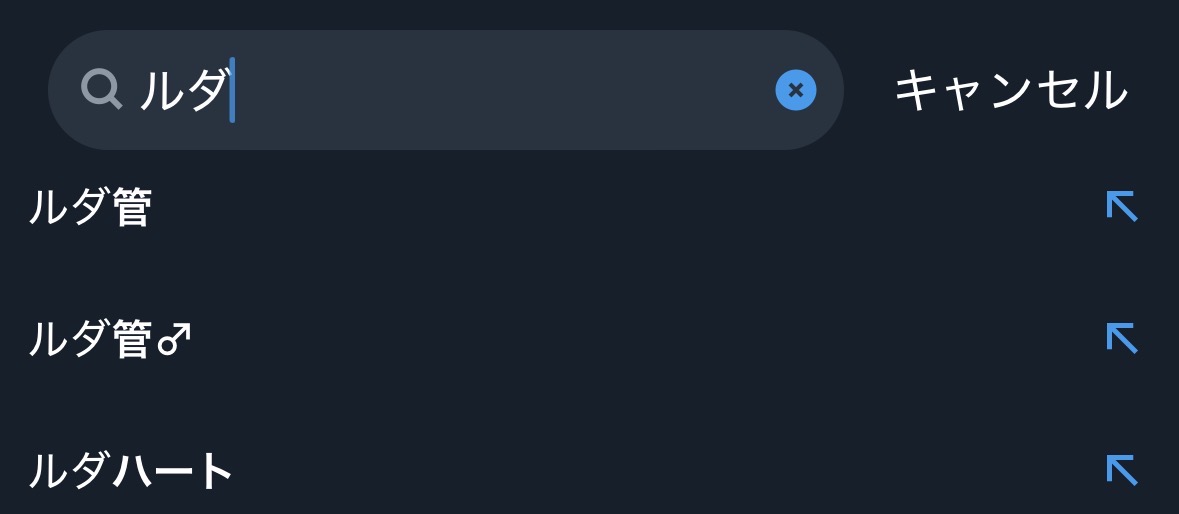Screen dimensions: 1179x514
Task: Clear the search text with the X button
Action: click(x=795, y=90)
